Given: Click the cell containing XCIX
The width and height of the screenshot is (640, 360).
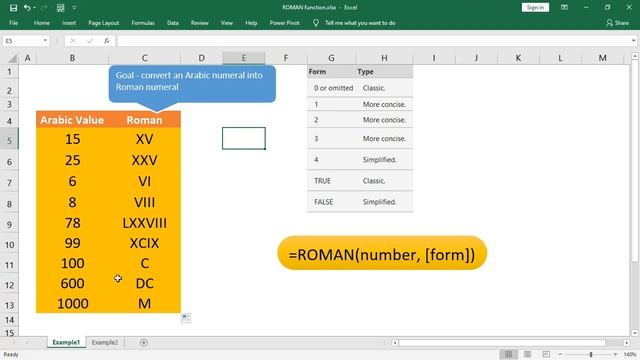Looking at the screenshot, I should pyautogui.click(x=144, y=243).
